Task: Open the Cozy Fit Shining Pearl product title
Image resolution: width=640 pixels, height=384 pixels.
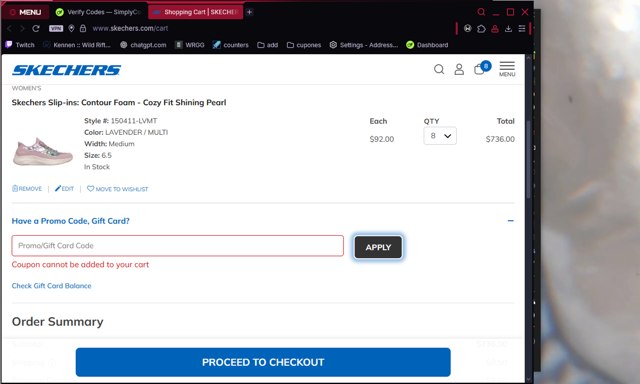Action: [119, 102]
